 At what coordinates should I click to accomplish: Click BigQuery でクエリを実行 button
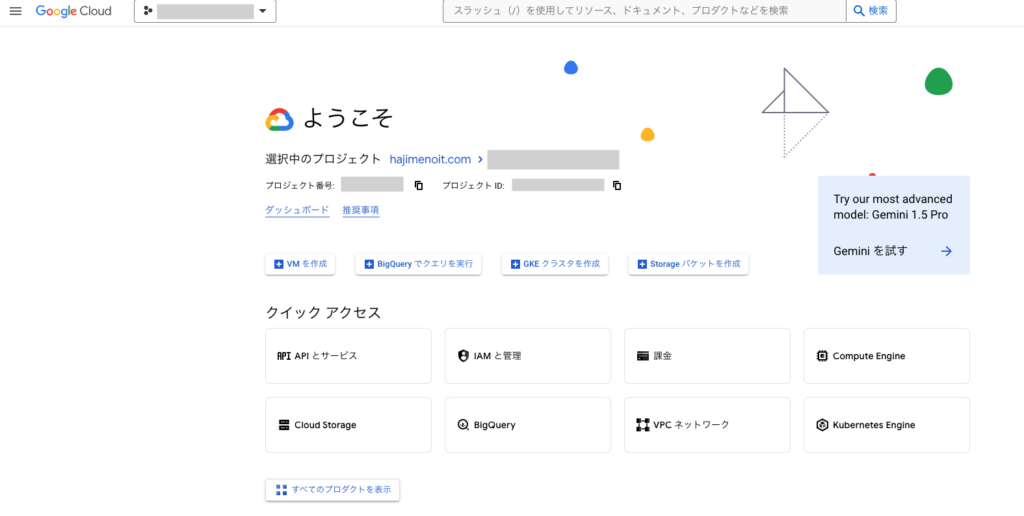coord(418,264)
